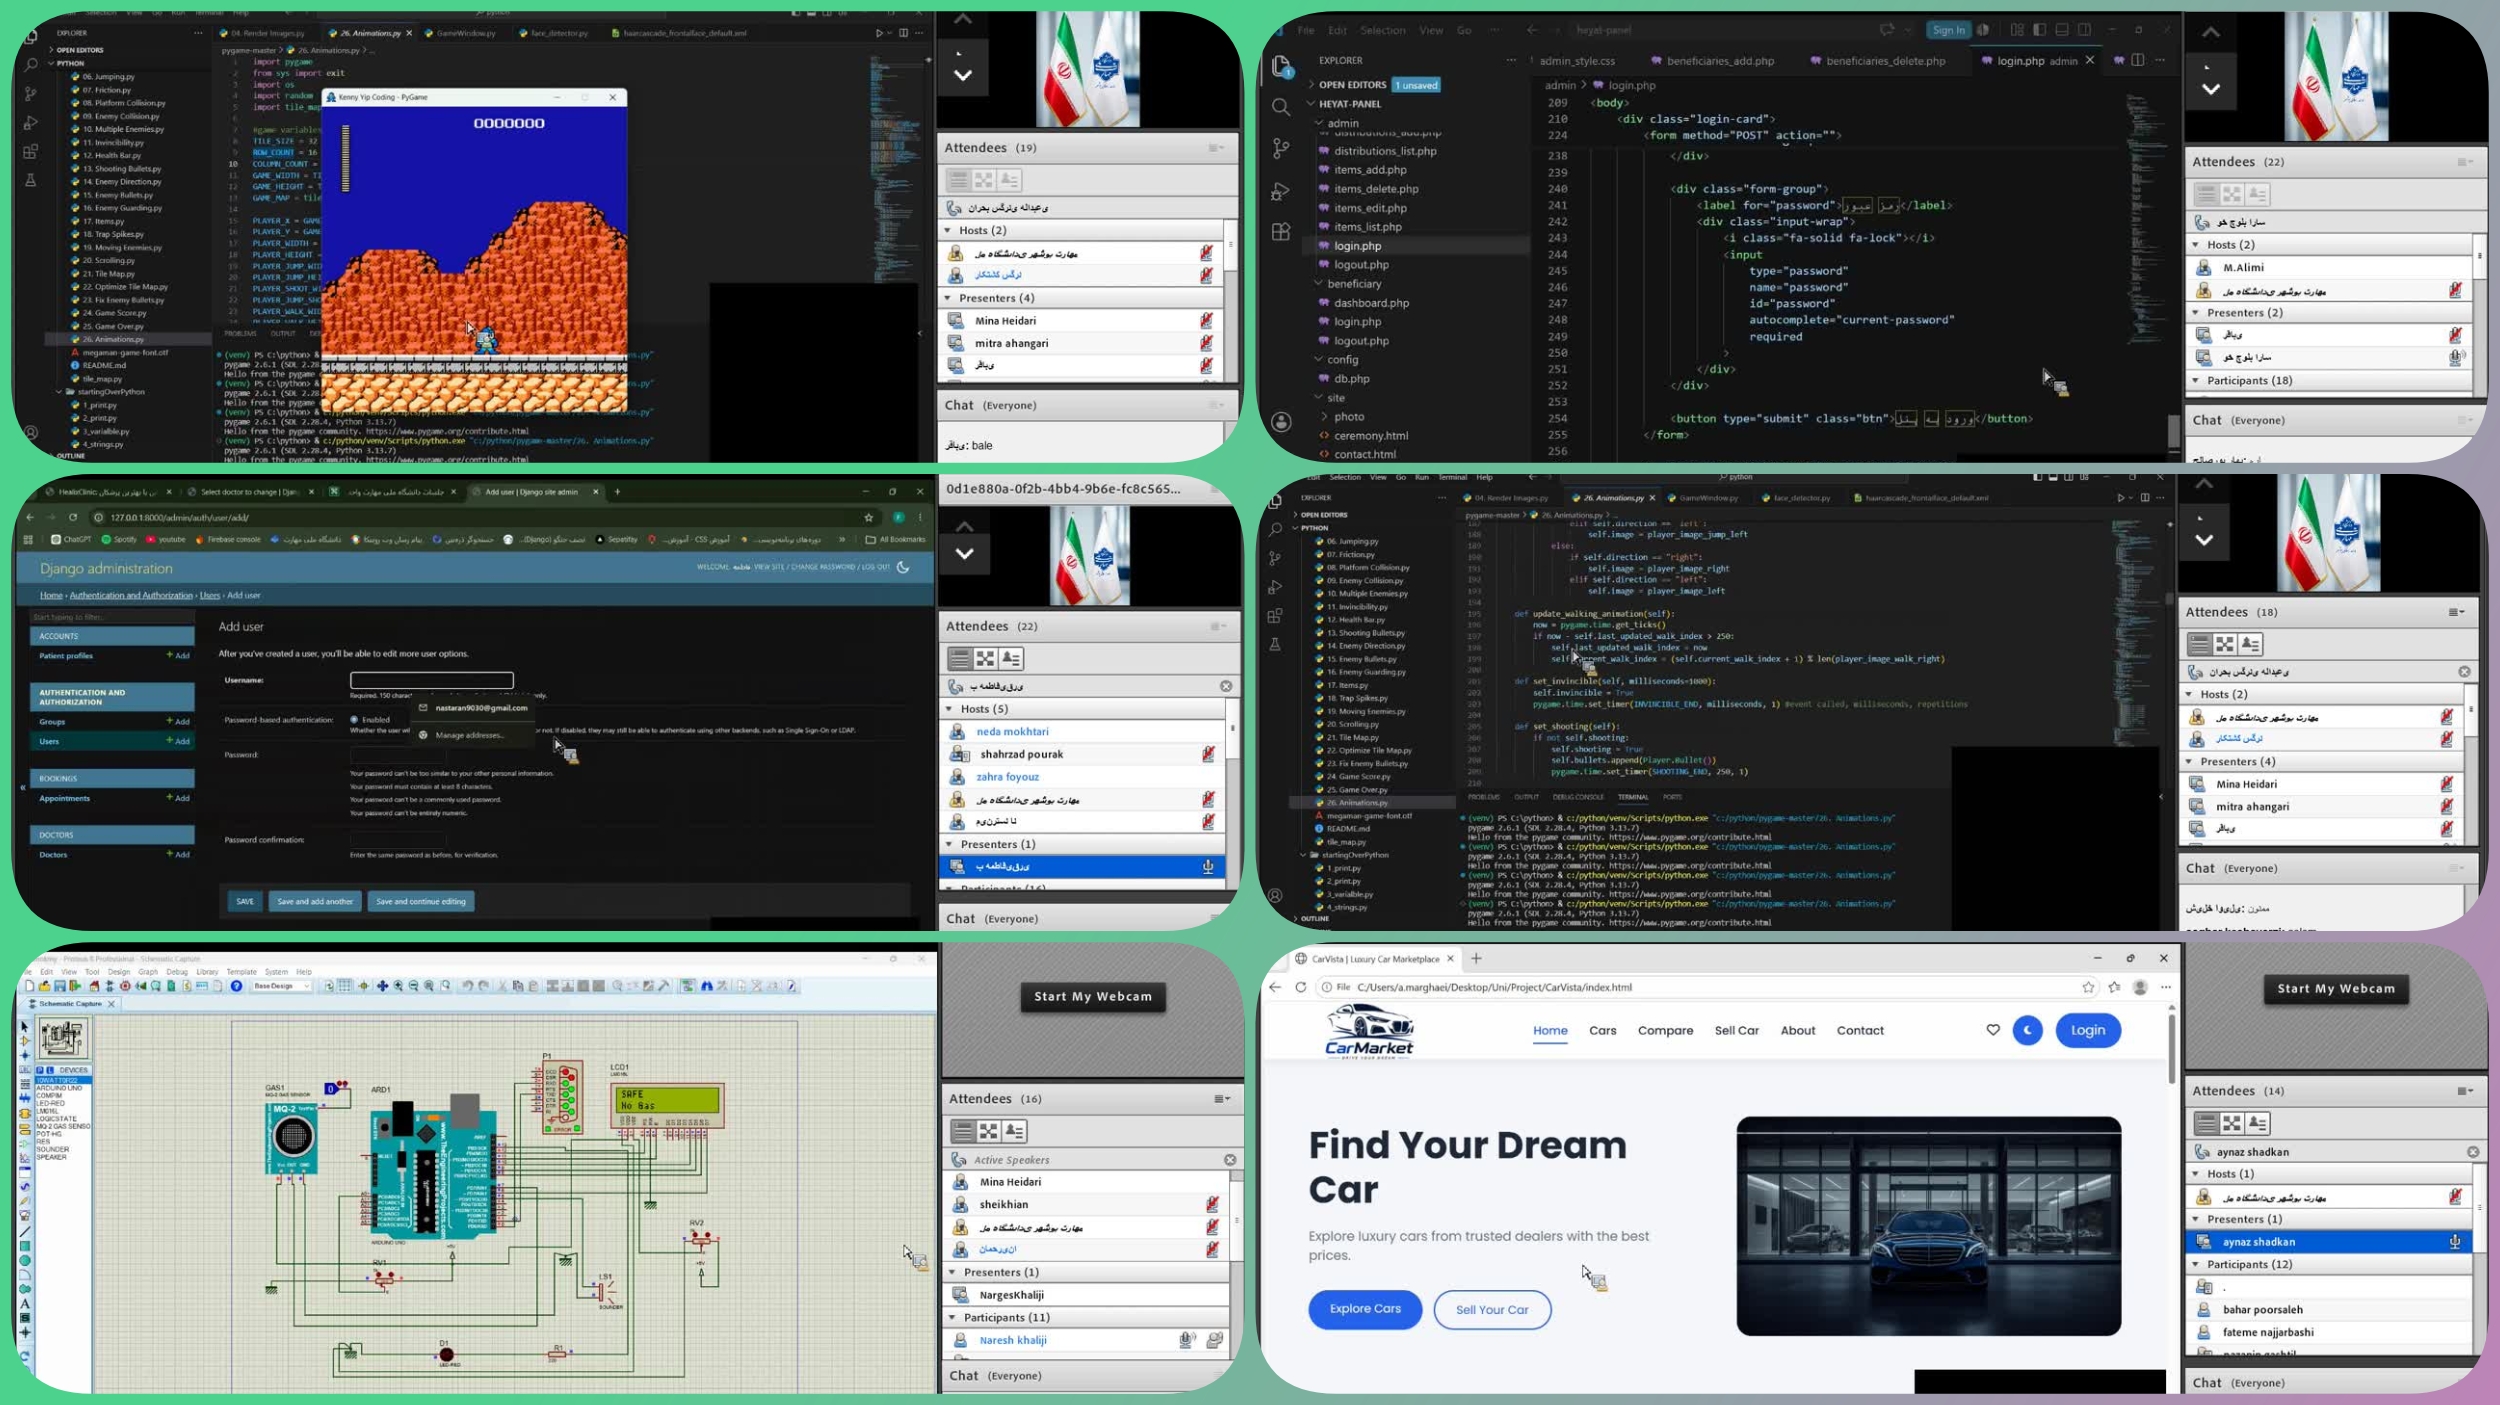
Task: Click the microphone icon in aynaz shadkan presenter row
Action: click(x=2454, y=1242)
